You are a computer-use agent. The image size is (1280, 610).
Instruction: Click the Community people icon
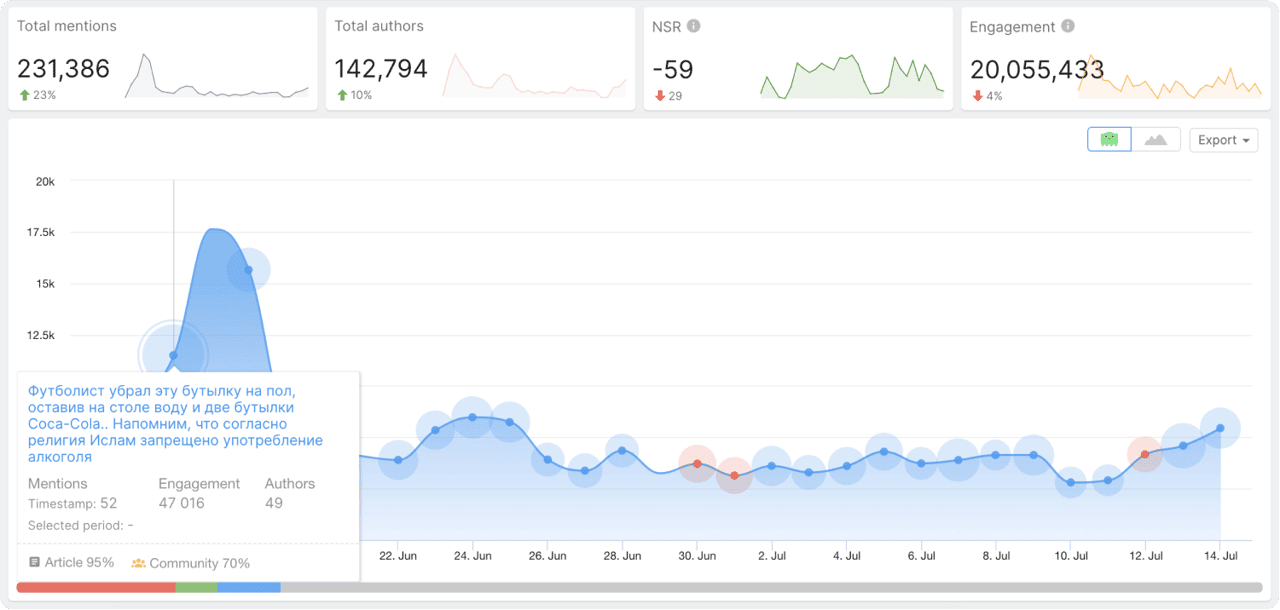pyautogui.click(x=139, y=563)
